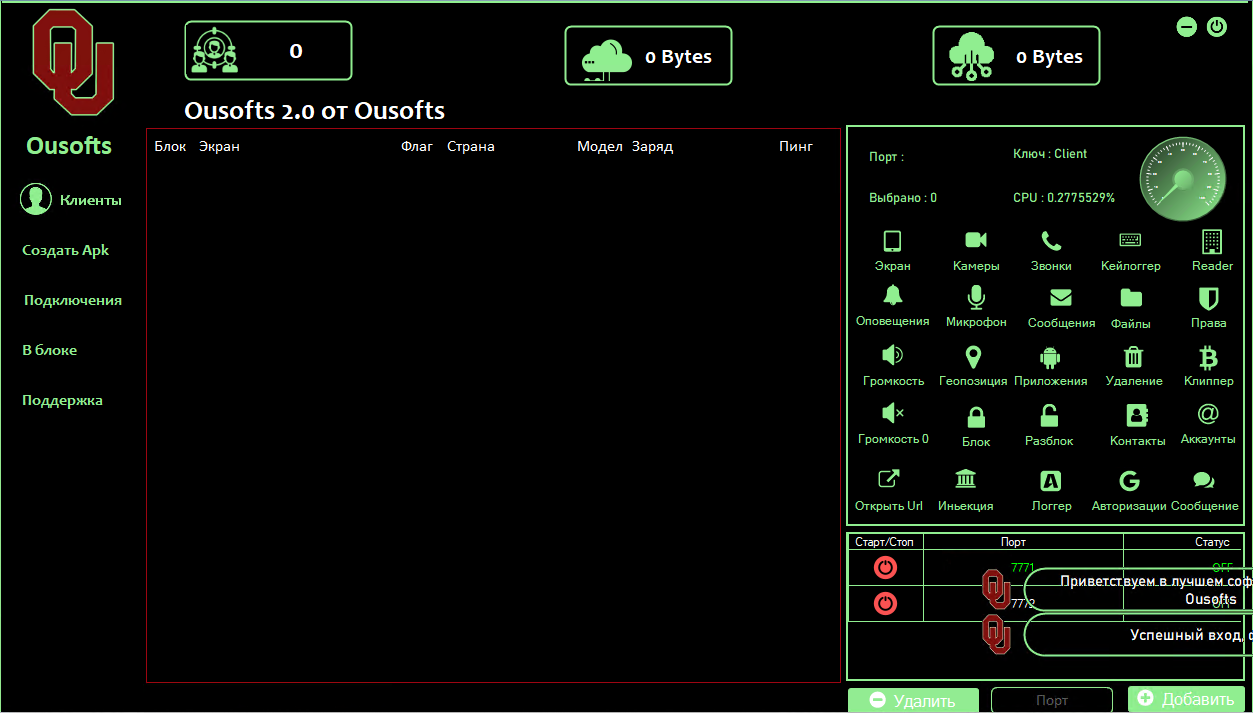This screenshot has height=713, width=1253.
Task: Select the Микрофон microphone icon
Action: click(x=976, y=296)
